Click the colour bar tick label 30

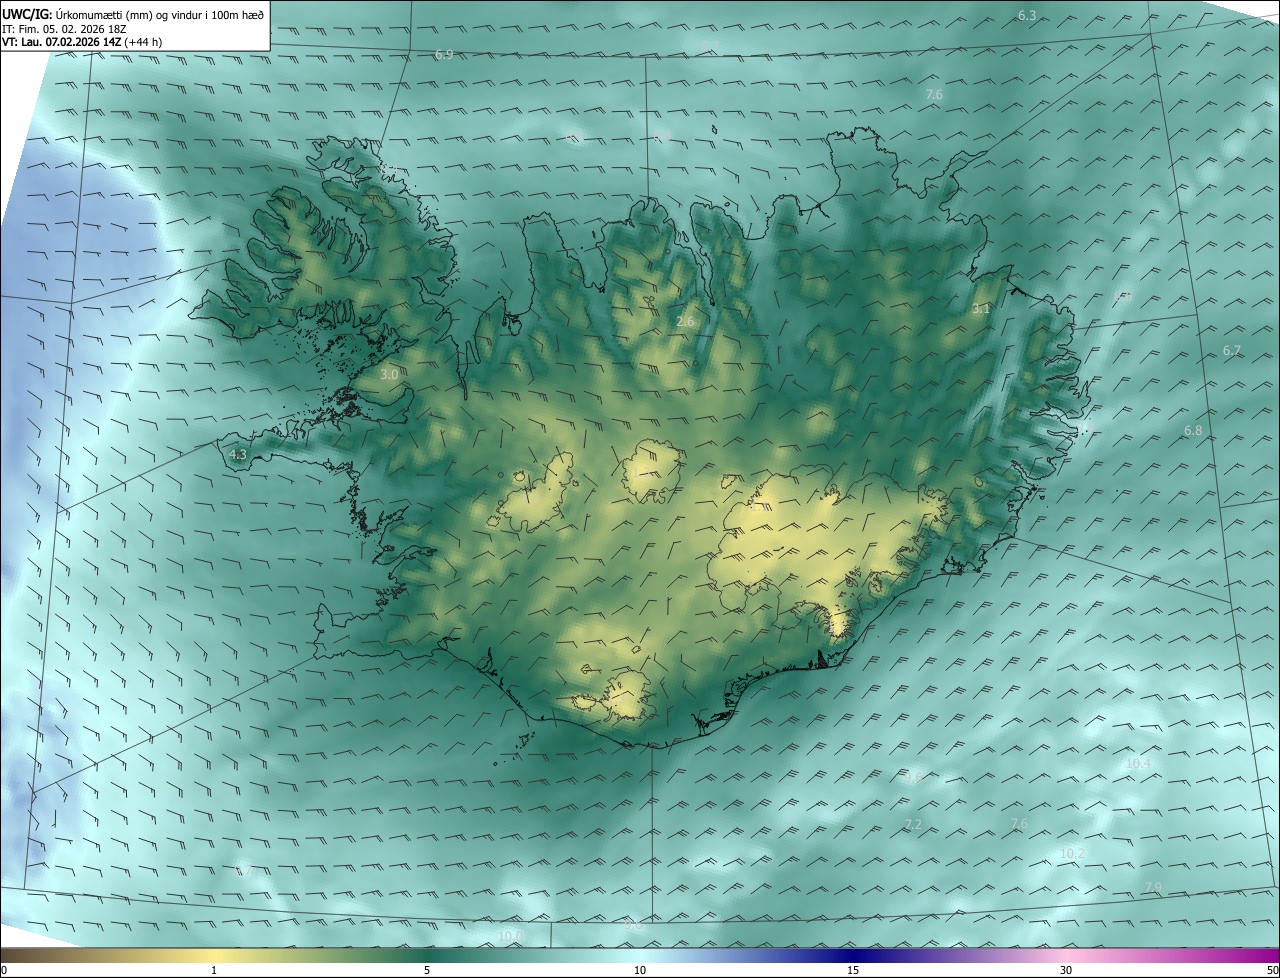(1066, 970)
